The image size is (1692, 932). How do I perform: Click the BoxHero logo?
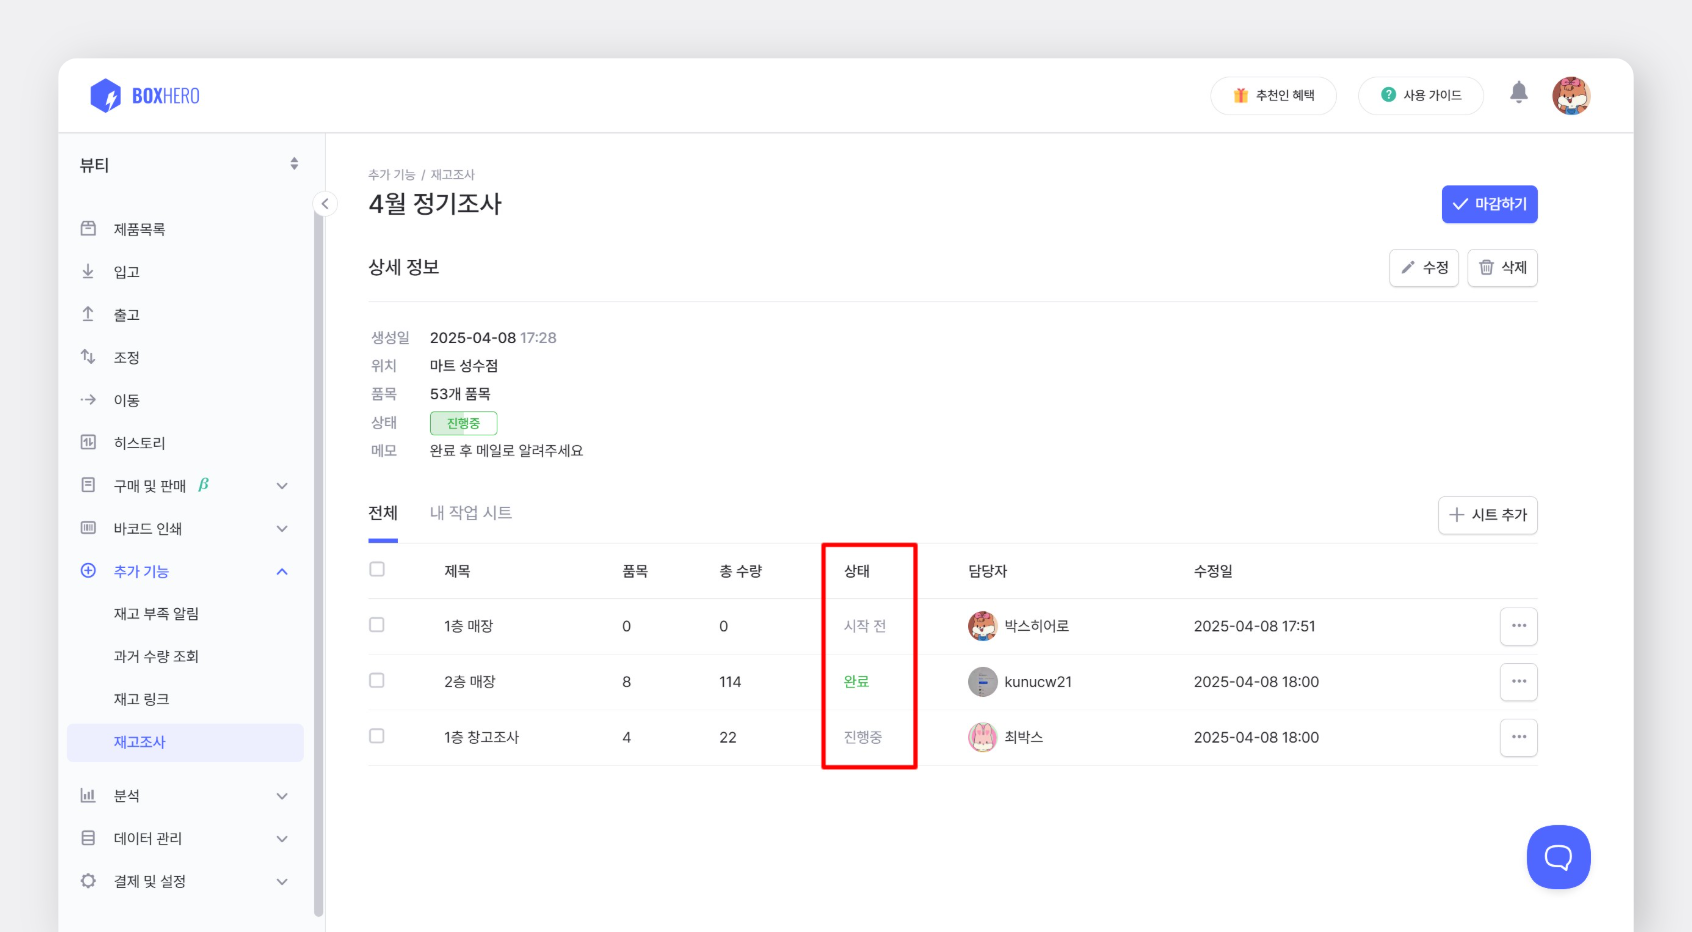[145, 96]
